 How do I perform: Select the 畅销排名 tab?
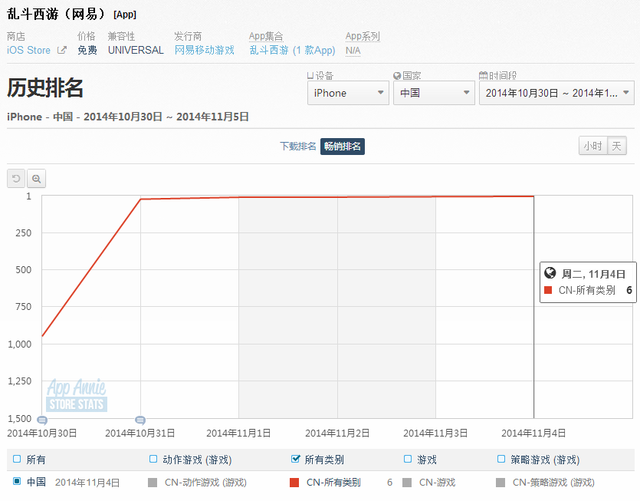[x=342, y=146]
